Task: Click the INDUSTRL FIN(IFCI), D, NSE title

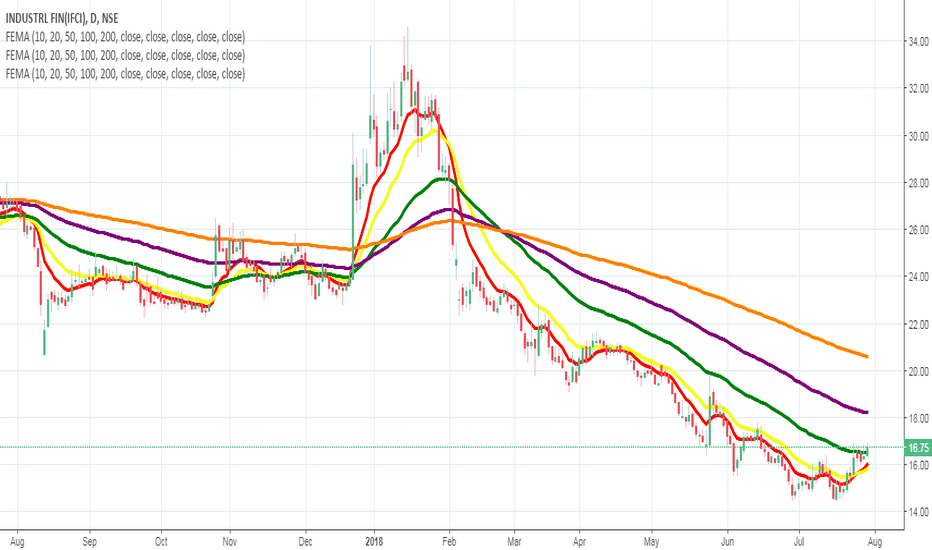Action: [62, 18]
